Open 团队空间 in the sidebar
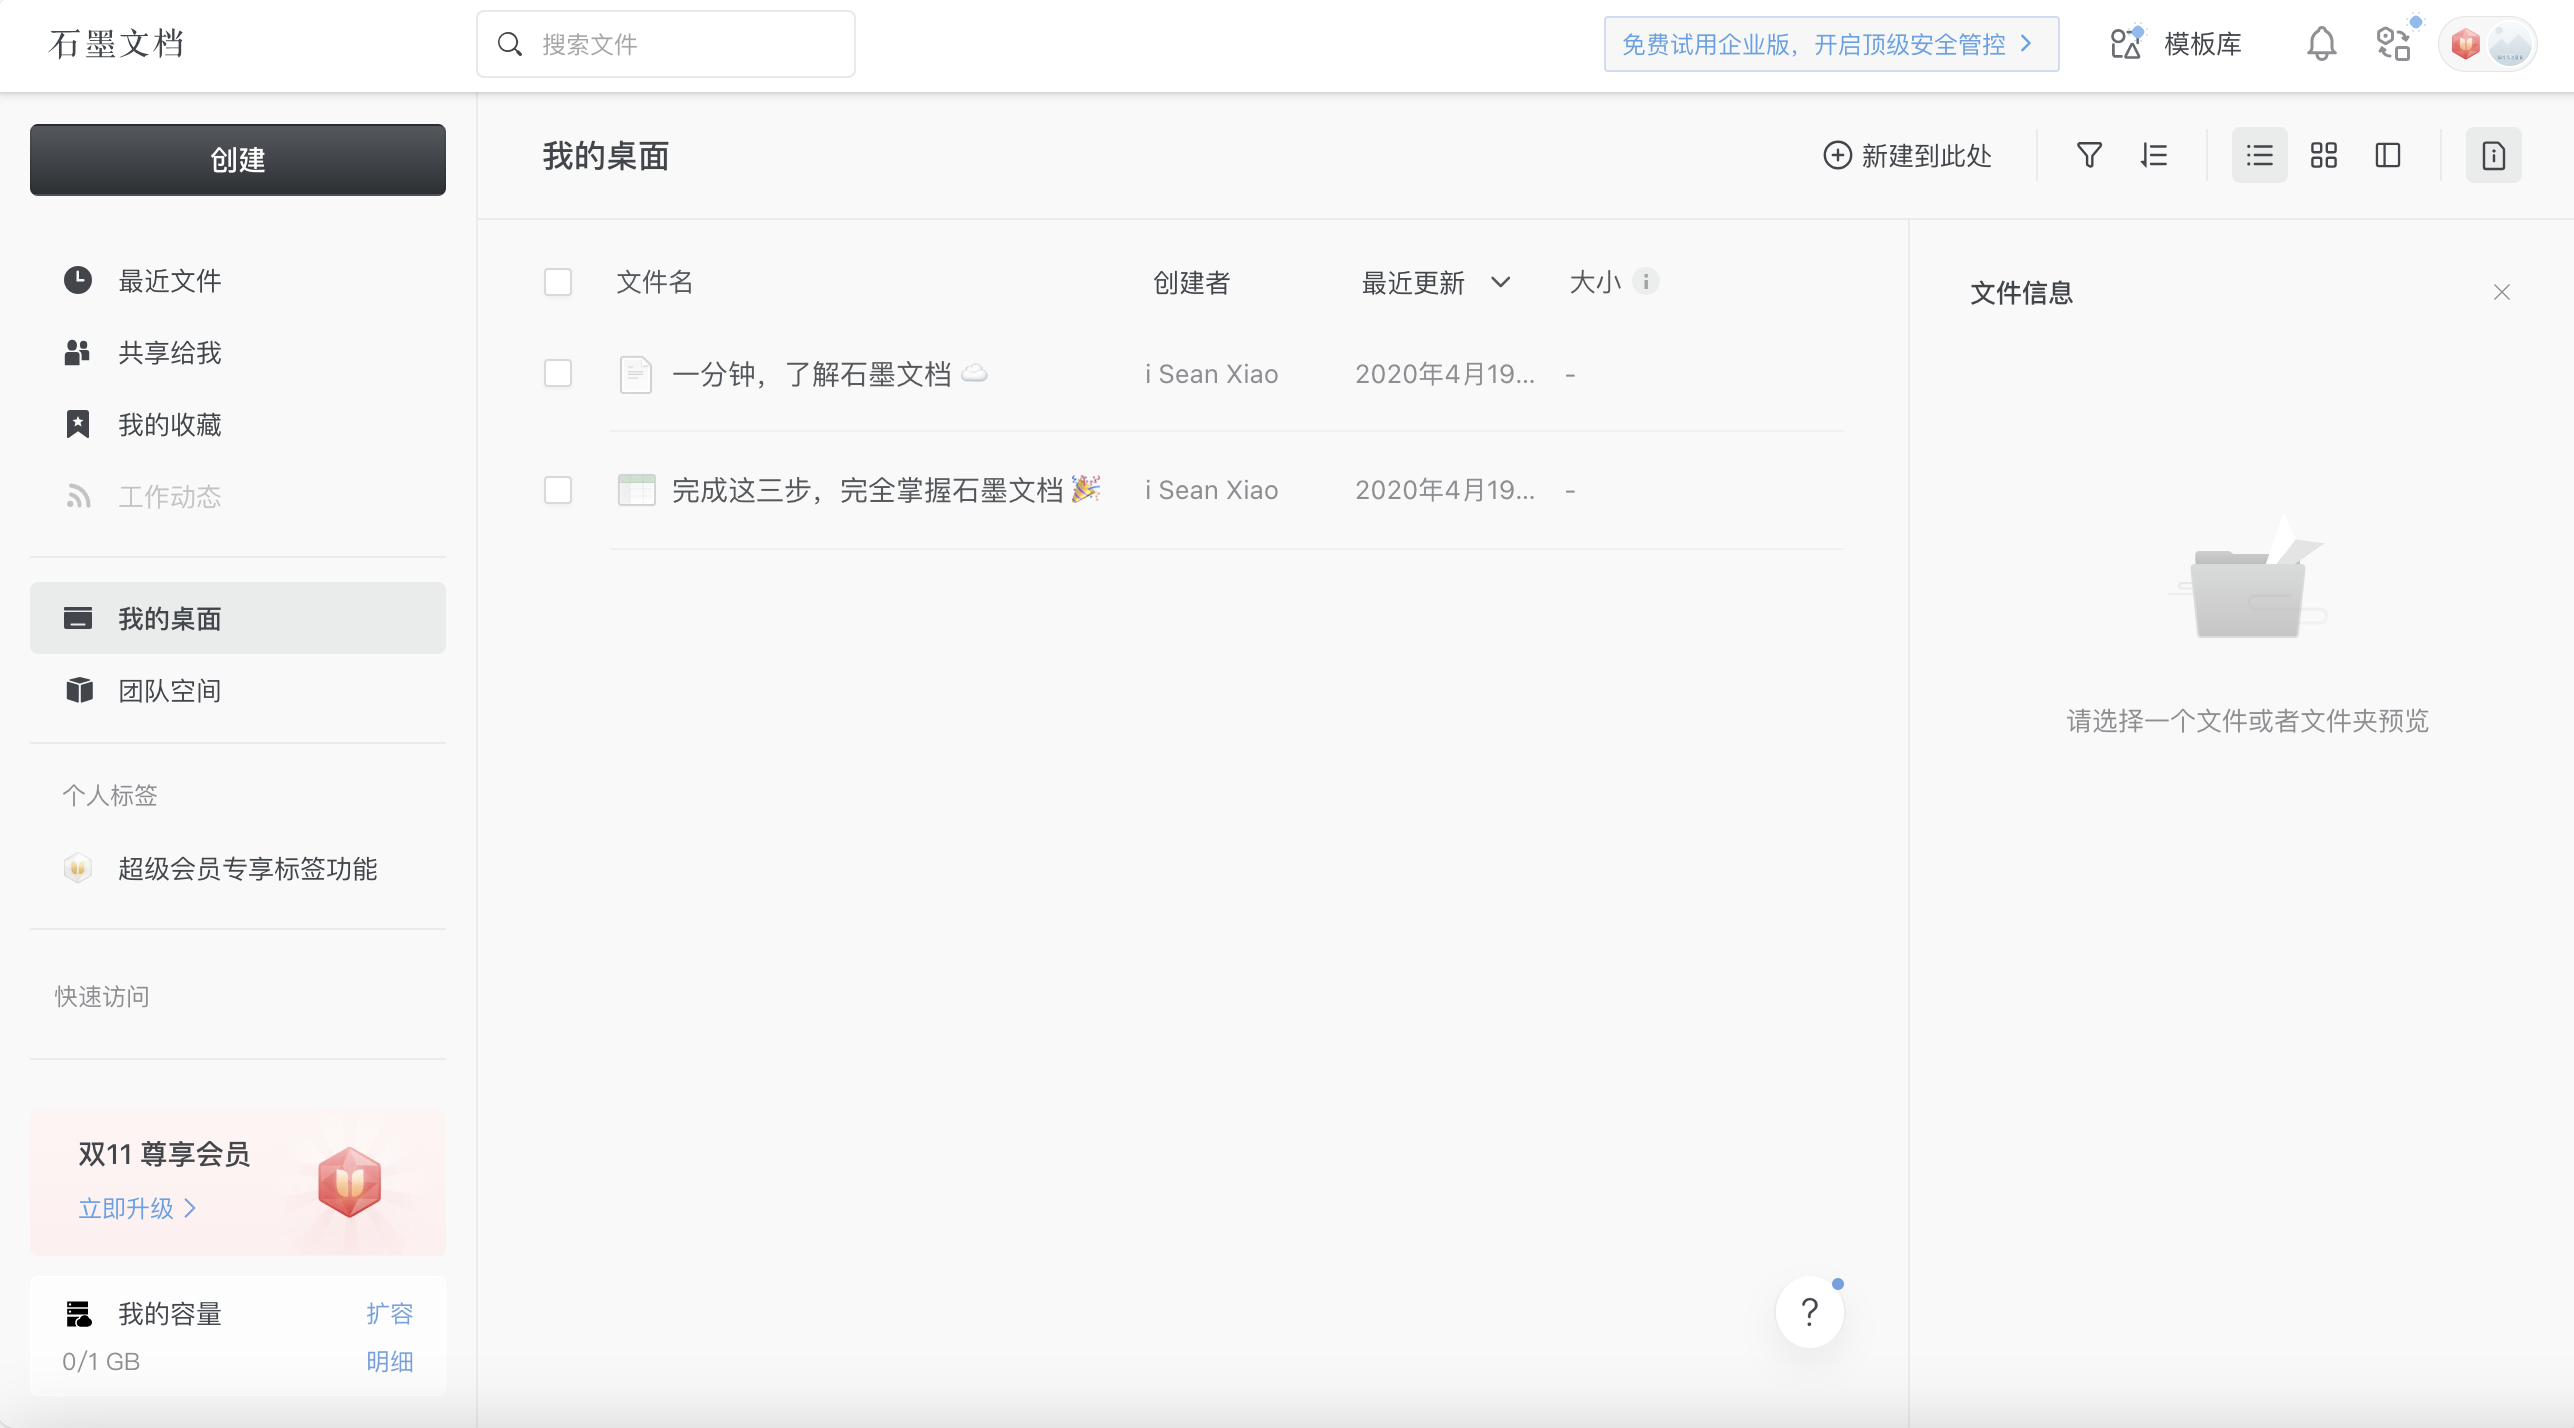Image resolution: width=2574 pixels, height=1428 pixels. coord(169,691)
